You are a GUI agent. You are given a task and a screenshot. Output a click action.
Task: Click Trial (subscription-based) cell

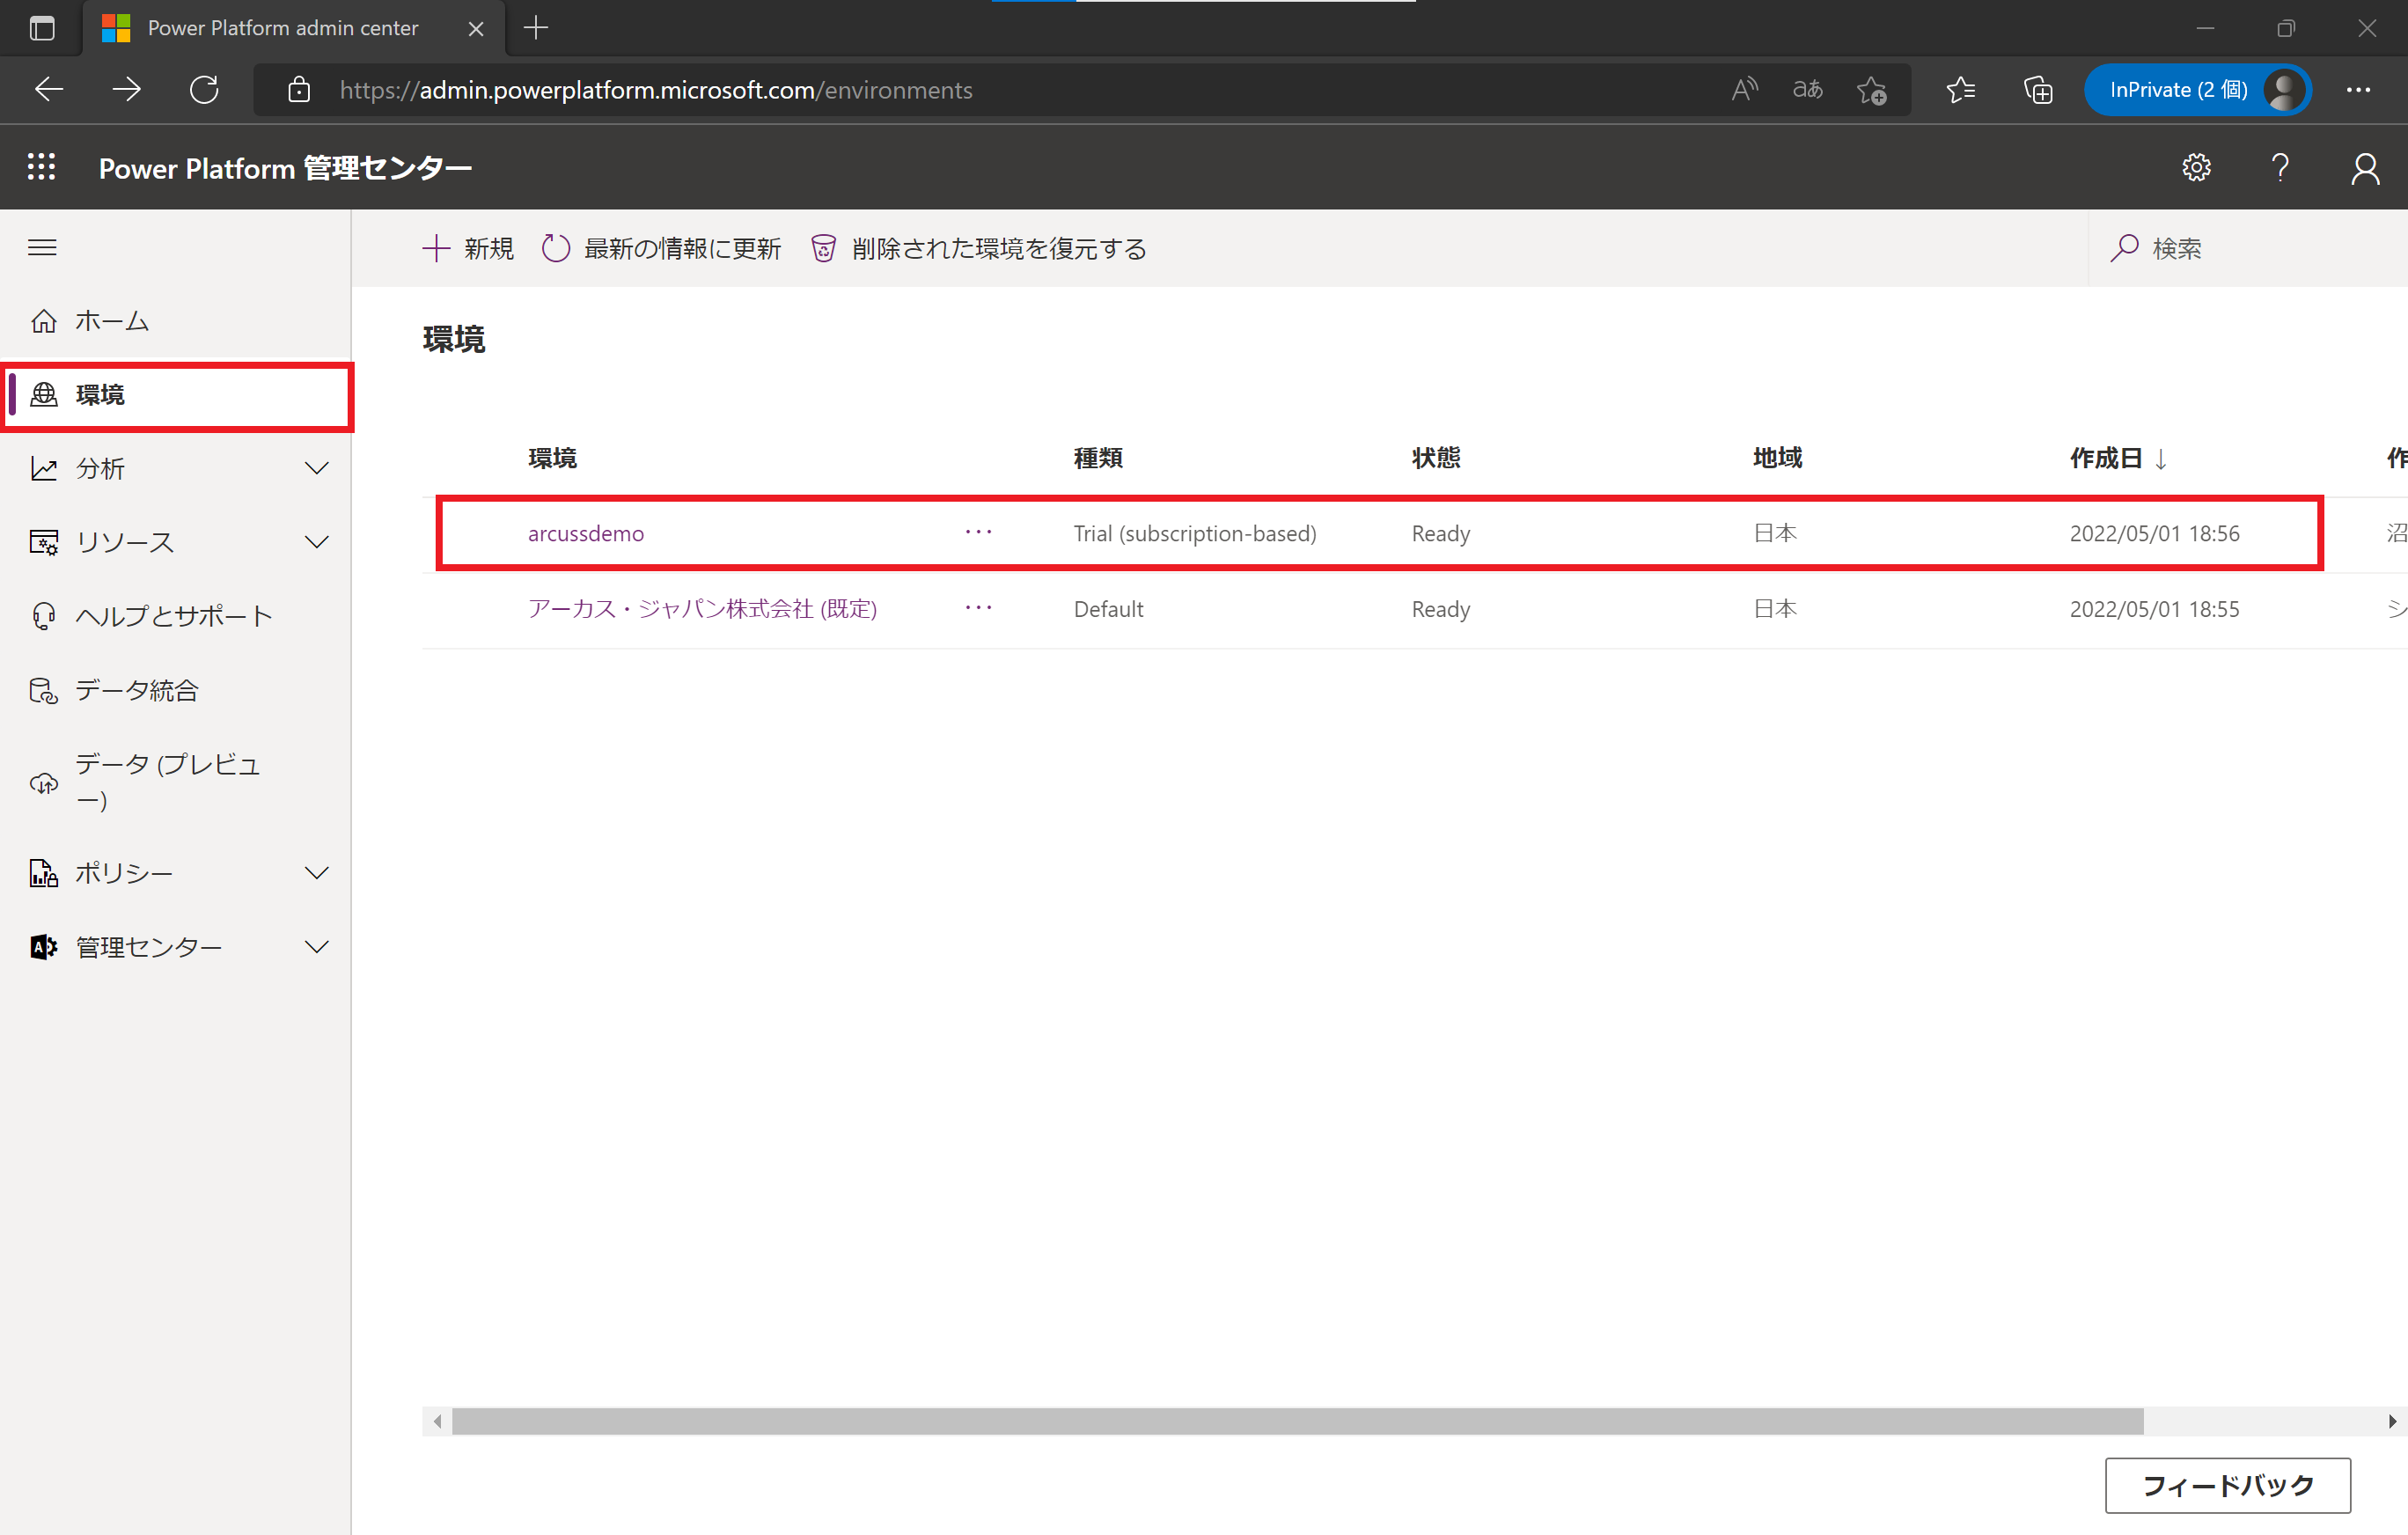(x=1195, y=534)
